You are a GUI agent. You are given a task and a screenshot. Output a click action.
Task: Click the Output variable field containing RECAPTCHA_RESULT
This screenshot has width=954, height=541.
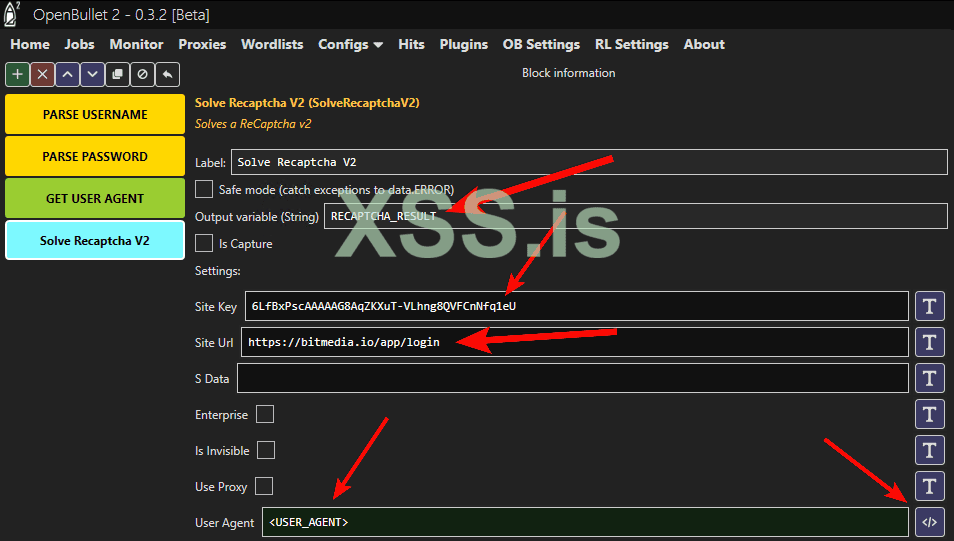[636, 216]
